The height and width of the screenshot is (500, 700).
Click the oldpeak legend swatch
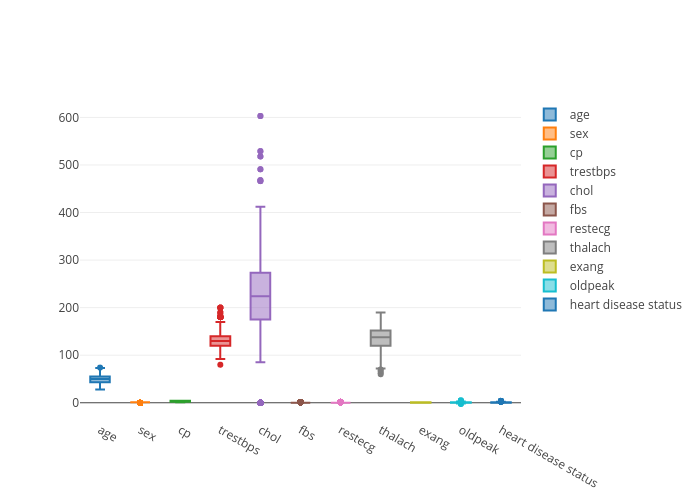pyautogui.click(x=550, y=286)
